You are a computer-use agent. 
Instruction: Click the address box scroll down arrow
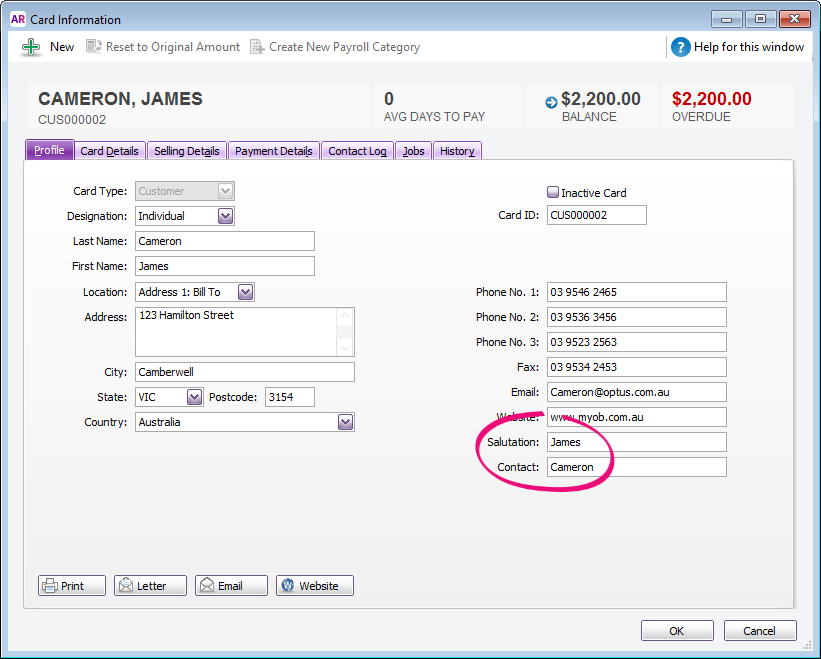(345, 348)
